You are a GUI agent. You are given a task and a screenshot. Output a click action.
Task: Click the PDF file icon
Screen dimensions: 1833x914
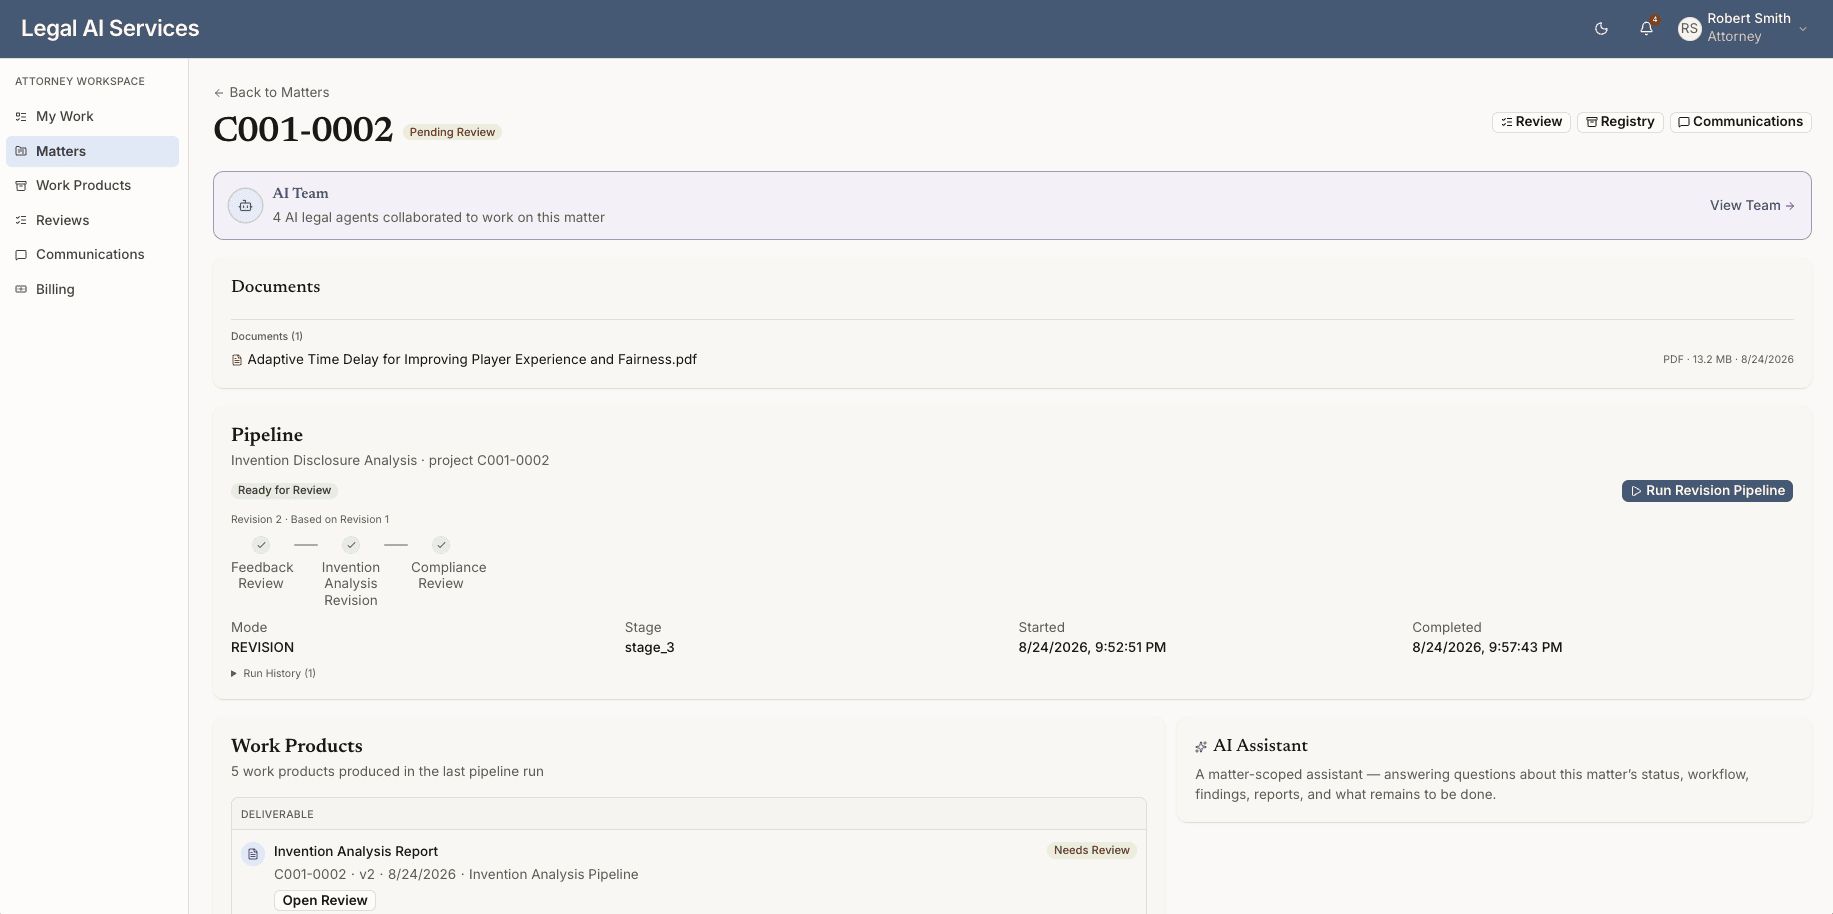237,360
